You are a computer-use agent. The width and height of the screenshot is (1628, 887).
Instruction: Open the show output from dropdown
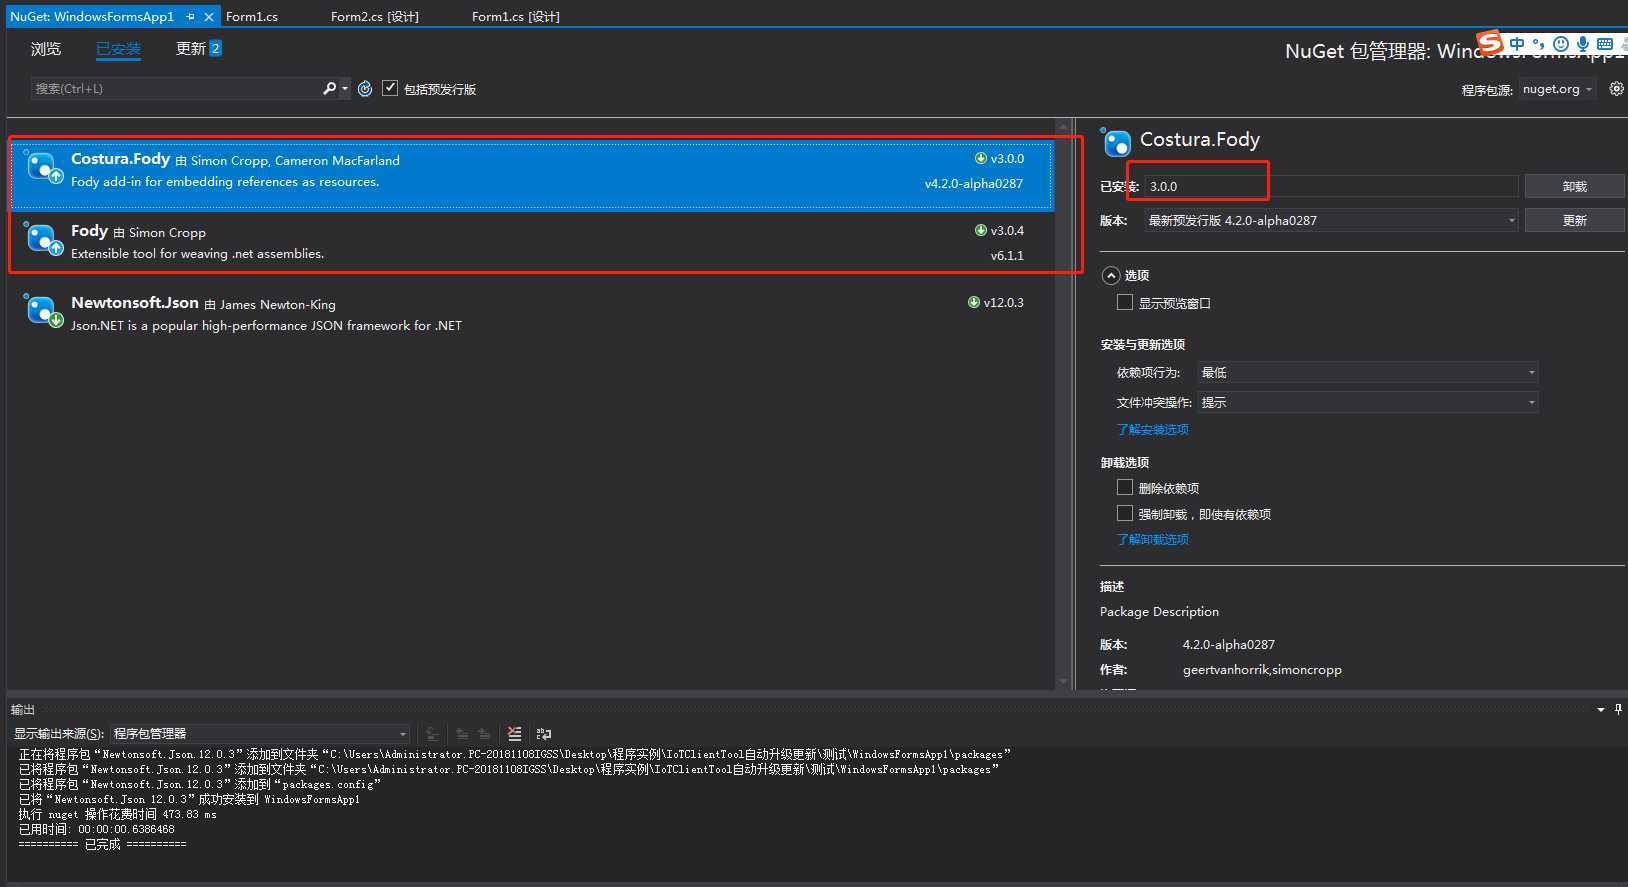coord(260,734)
